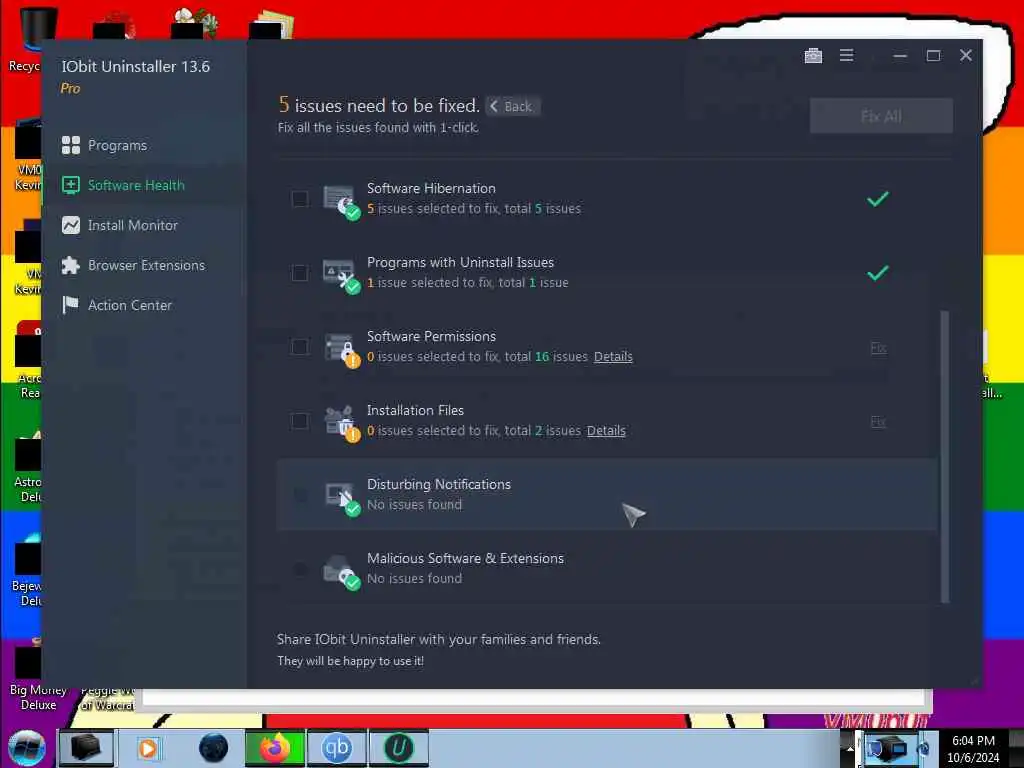Select Malicious Software & Extensions title
Screen dimensions: 1024x768
click(465, 558)
